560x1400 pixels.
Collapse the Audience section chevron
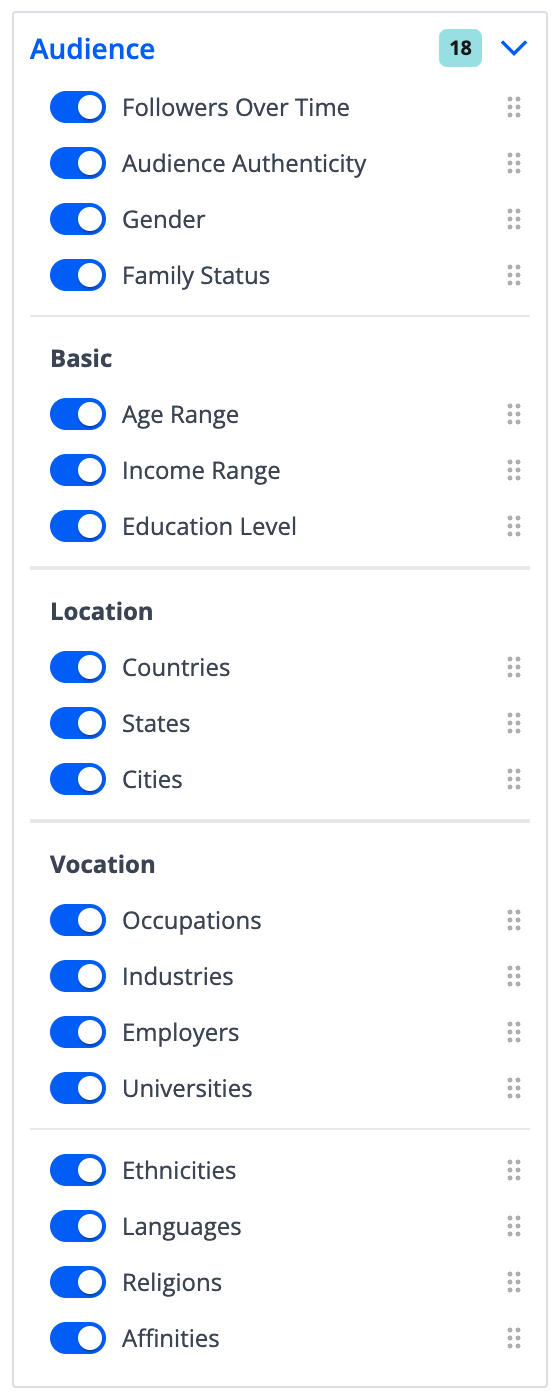coord(514,48)
